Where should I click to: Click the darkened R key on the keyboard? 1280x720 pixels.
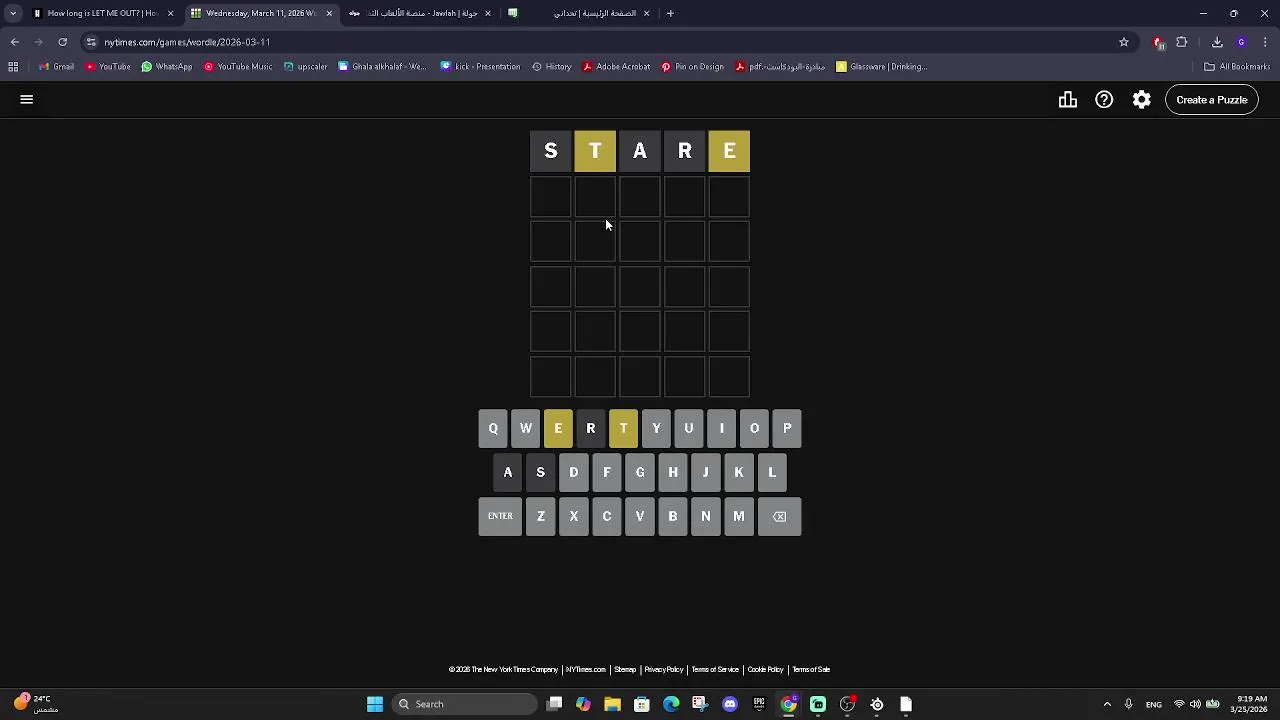pyautogui.click(x=591, y=428)
